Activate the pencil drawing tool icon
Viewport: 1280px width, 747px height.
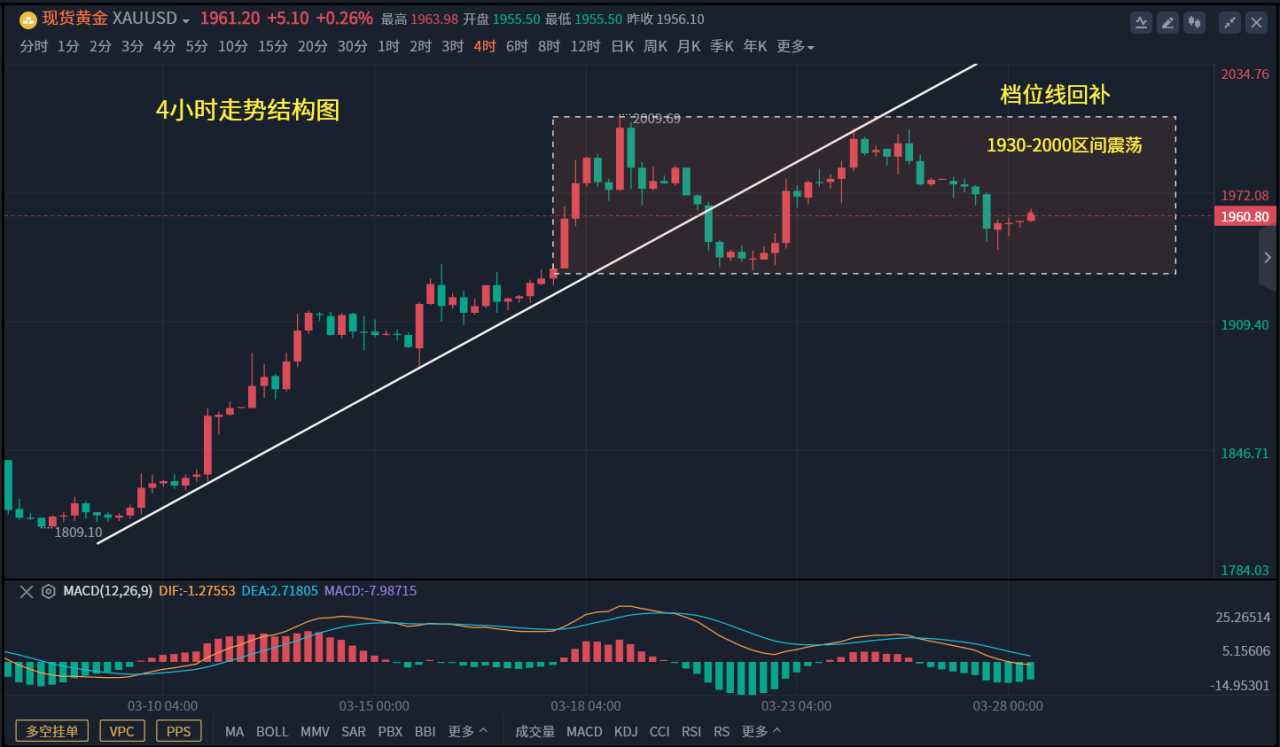1167,21
